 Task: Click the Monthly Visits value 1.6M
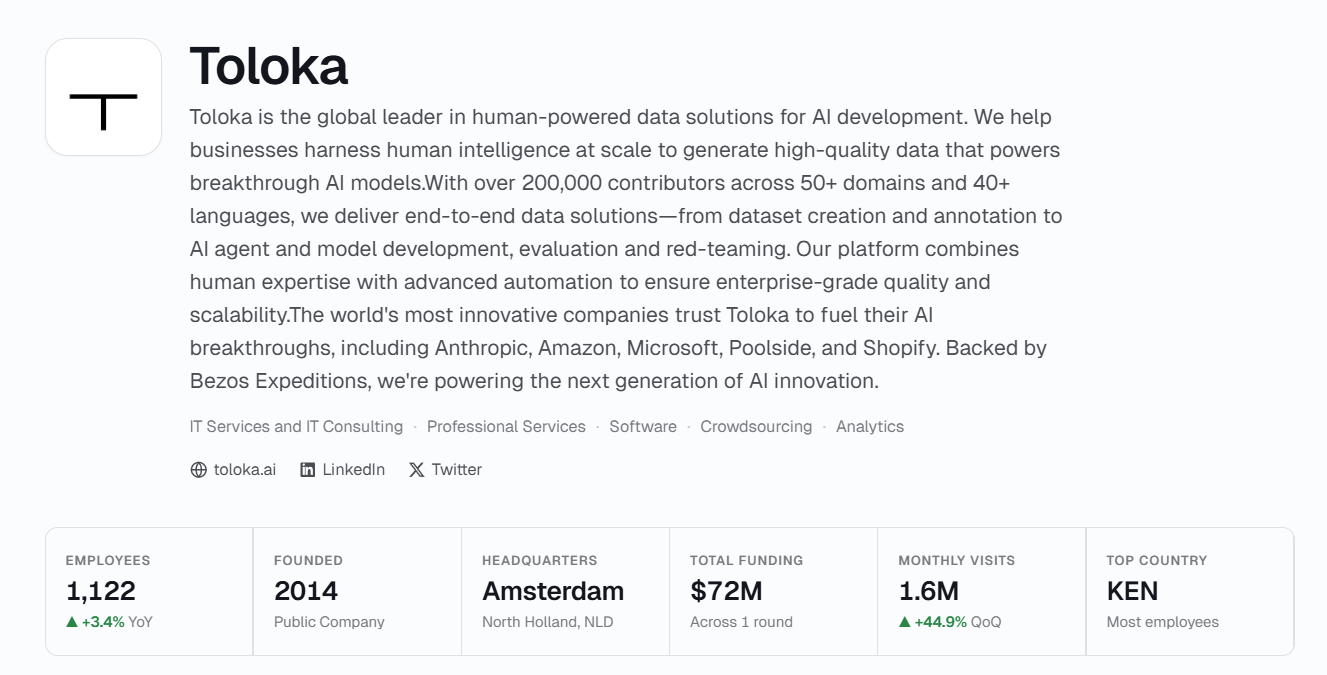928,591
